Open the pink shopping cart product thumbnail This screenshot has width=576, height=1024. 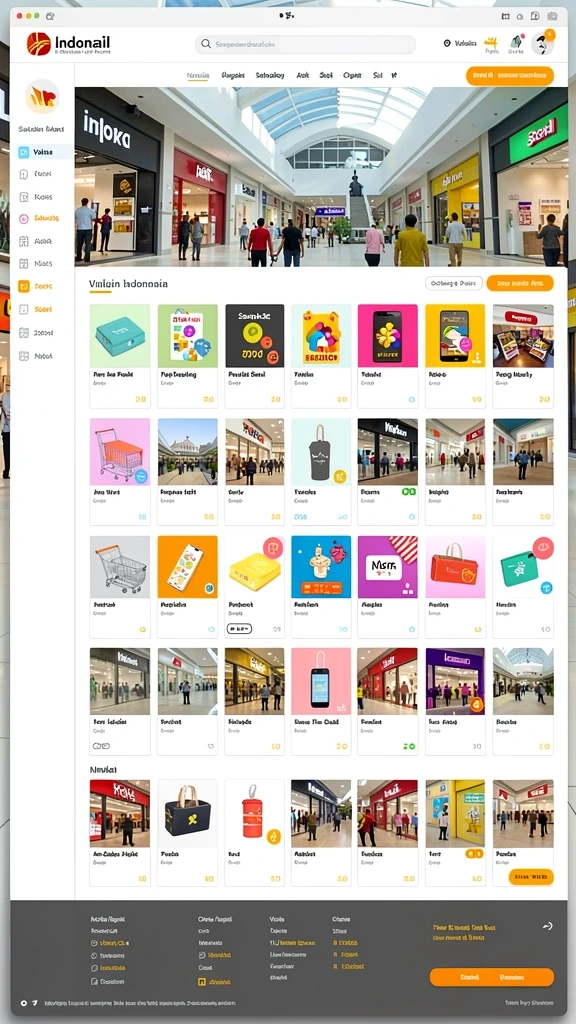pos(120,451)
